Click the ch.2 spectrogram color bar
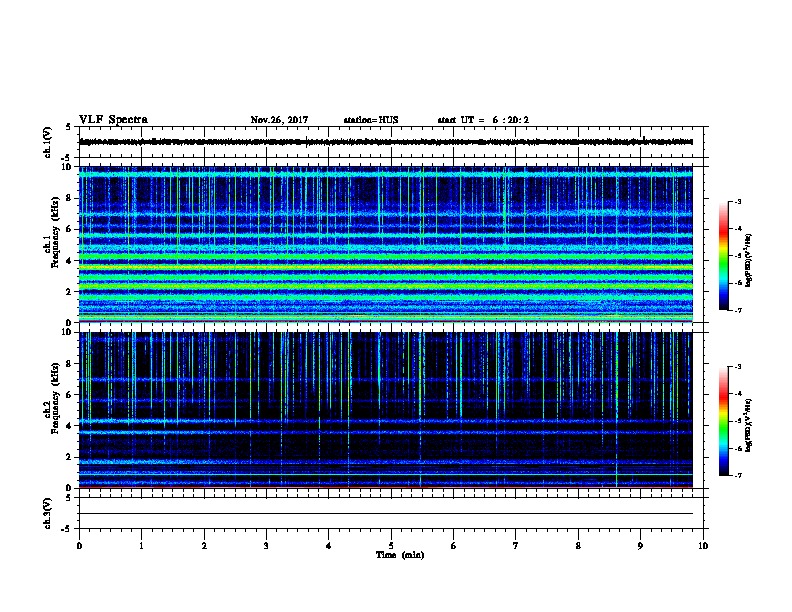Viewport: 792px width, 612px height. tap(723, 421)
